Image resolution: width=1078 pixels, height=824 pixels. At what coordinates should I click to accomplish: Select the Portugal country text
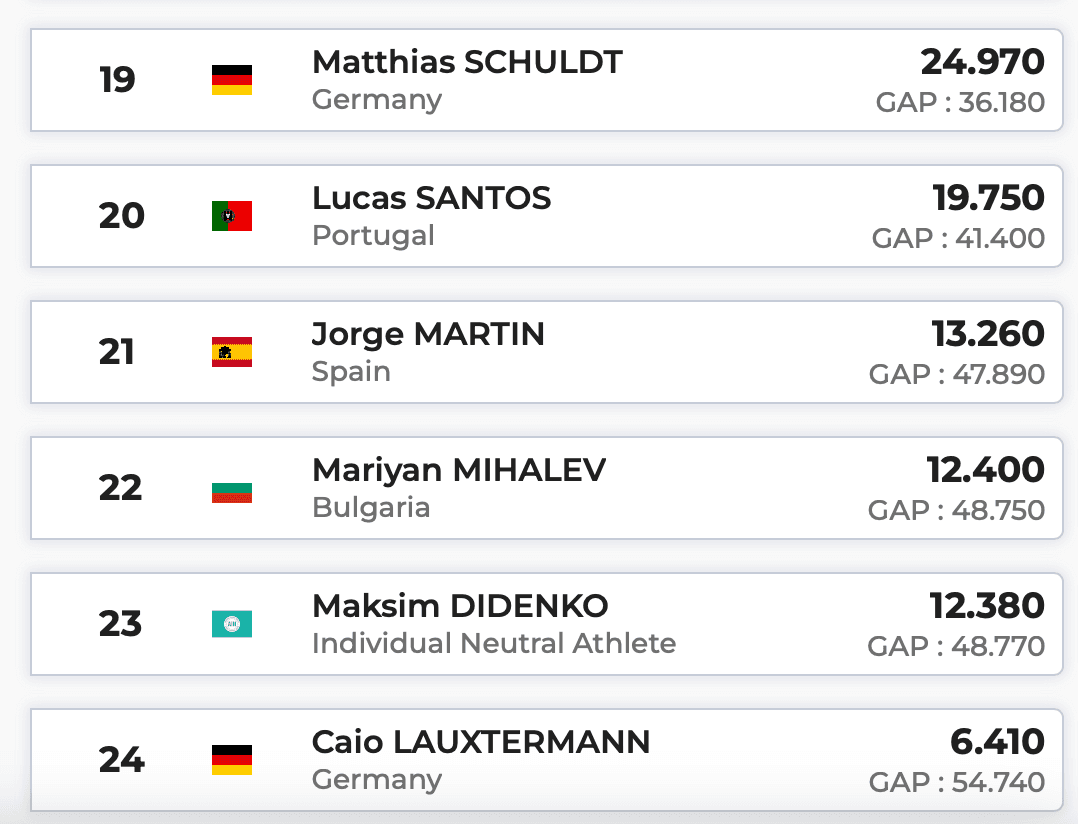(x=373, y=236)
